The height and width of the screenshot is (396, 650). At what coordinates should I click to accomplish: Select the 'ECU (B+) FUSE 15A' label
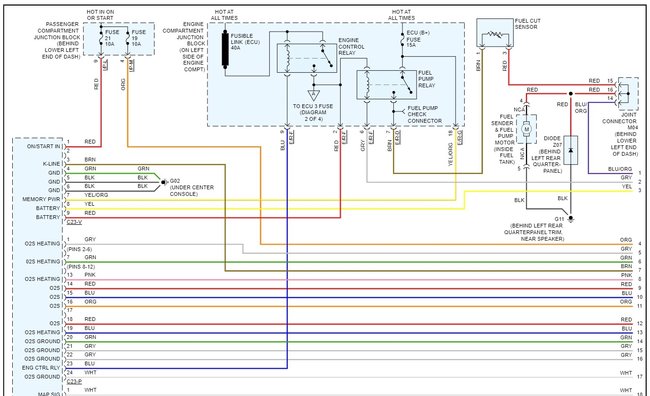click(418, 39)
